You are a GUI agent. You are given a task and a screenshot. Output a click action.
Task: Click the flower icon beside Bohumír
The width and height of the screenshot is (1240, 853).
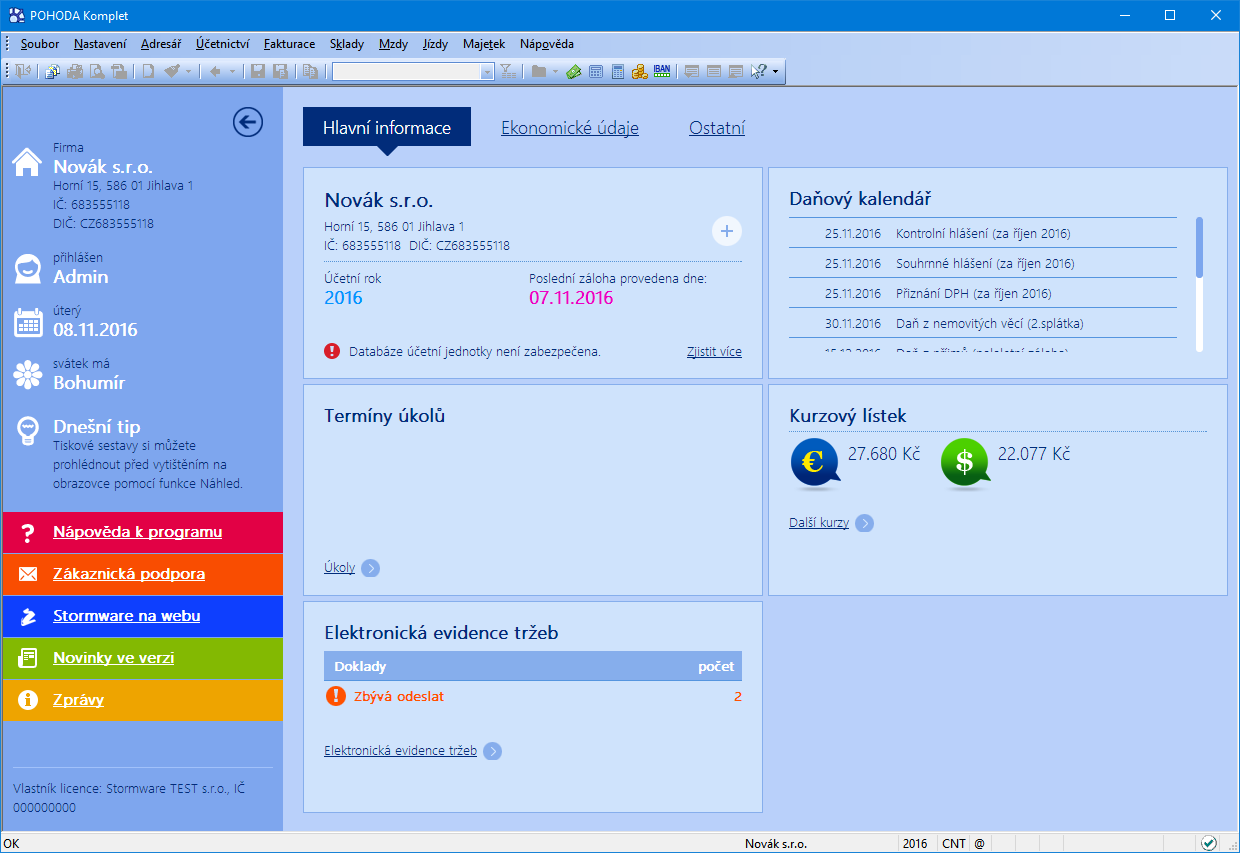click(x=27, y=375)
